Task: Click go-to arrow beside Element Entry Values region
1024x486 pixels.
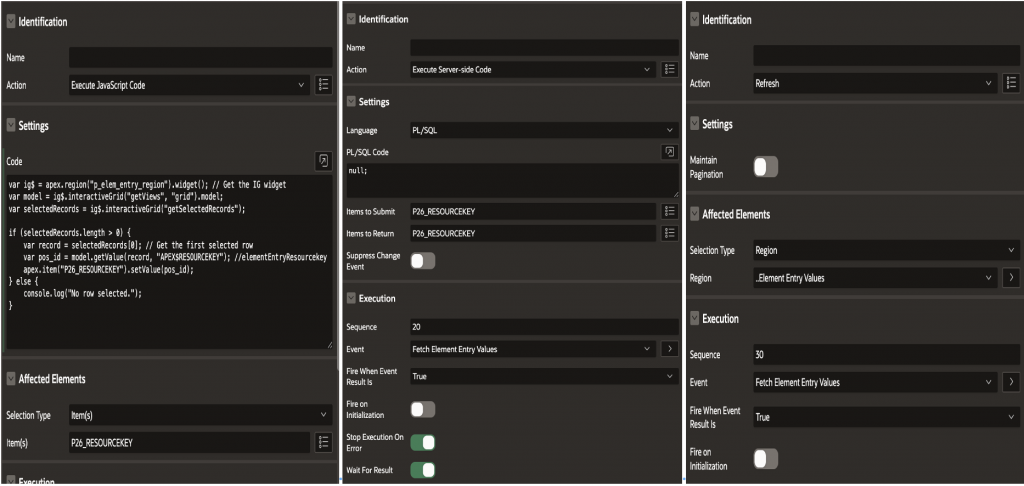Action: coord(1011,277)
